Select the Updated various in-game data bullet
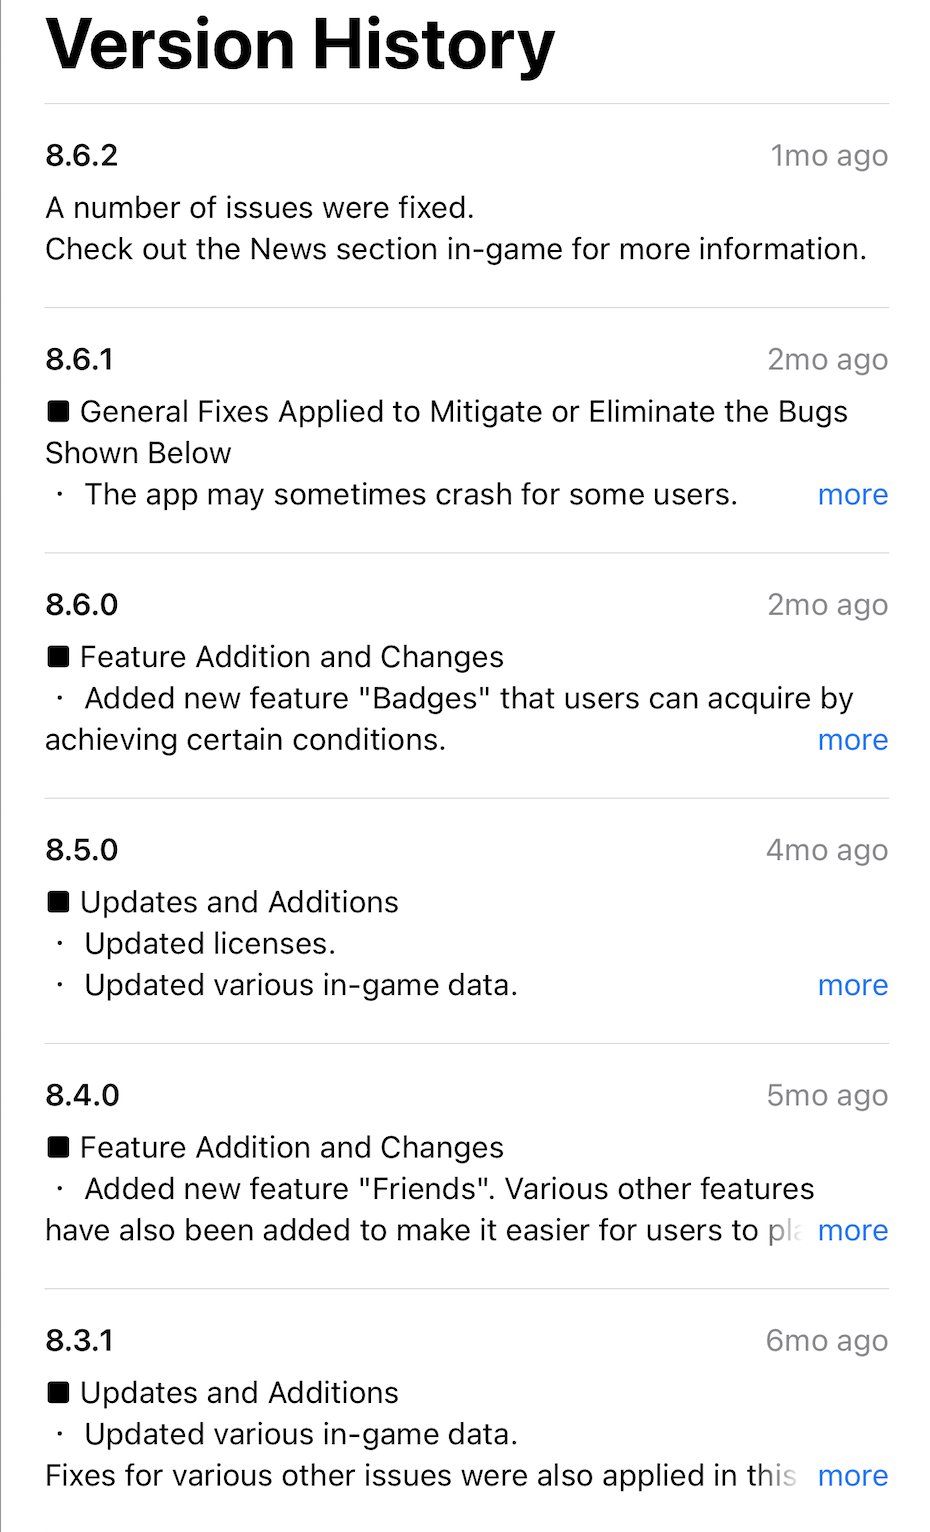Image resolution: width=930 pixels, height=1532 pixels. pyautogui.click(x=300, y=985)
